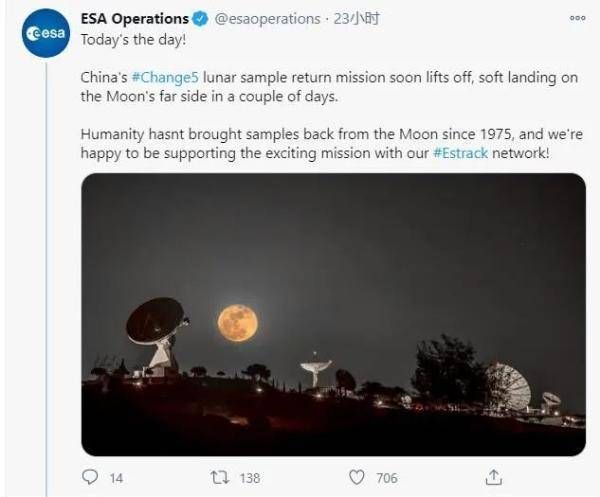Click the @esaoperations handle
This screenshot has width=600, height=497.
tap(268, 19)
